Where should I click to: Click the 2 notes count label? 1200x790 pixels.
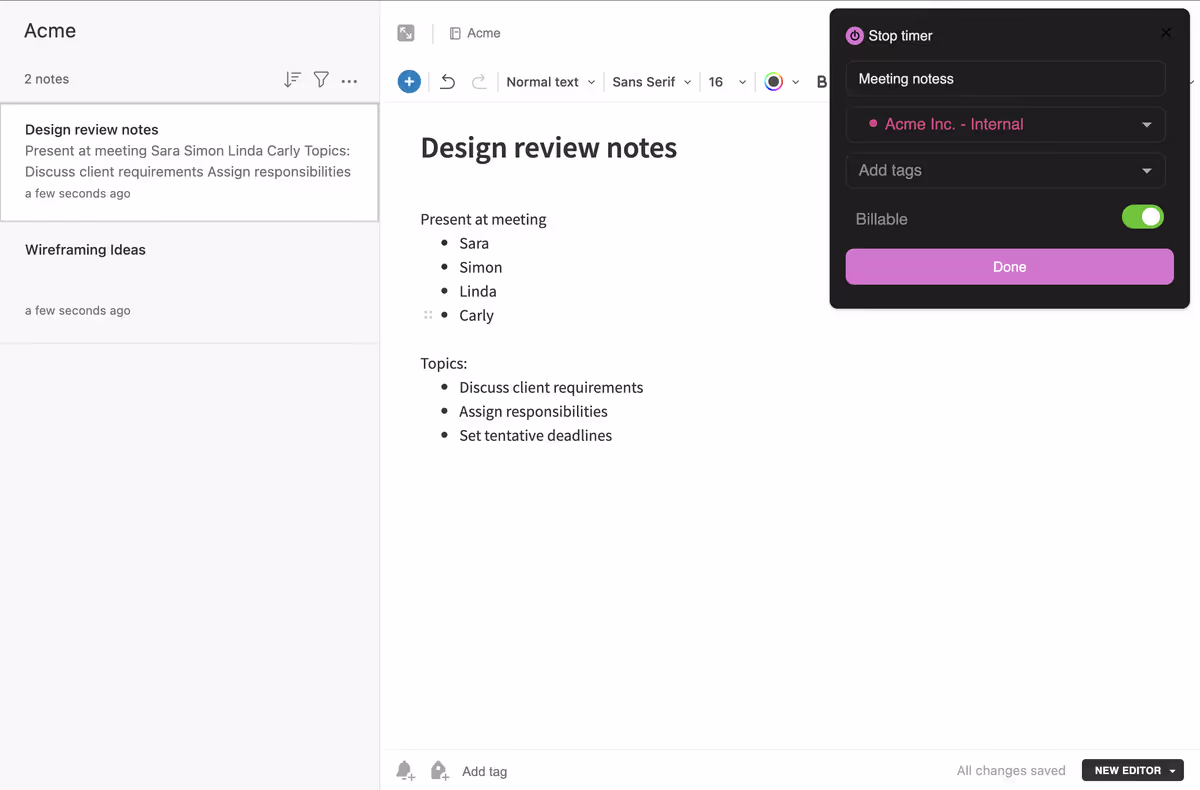tap(47, 79)
